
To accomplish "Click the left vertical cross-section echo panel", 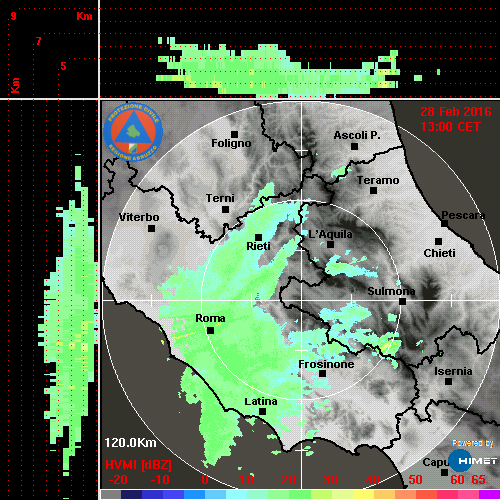I will point(49,300).
